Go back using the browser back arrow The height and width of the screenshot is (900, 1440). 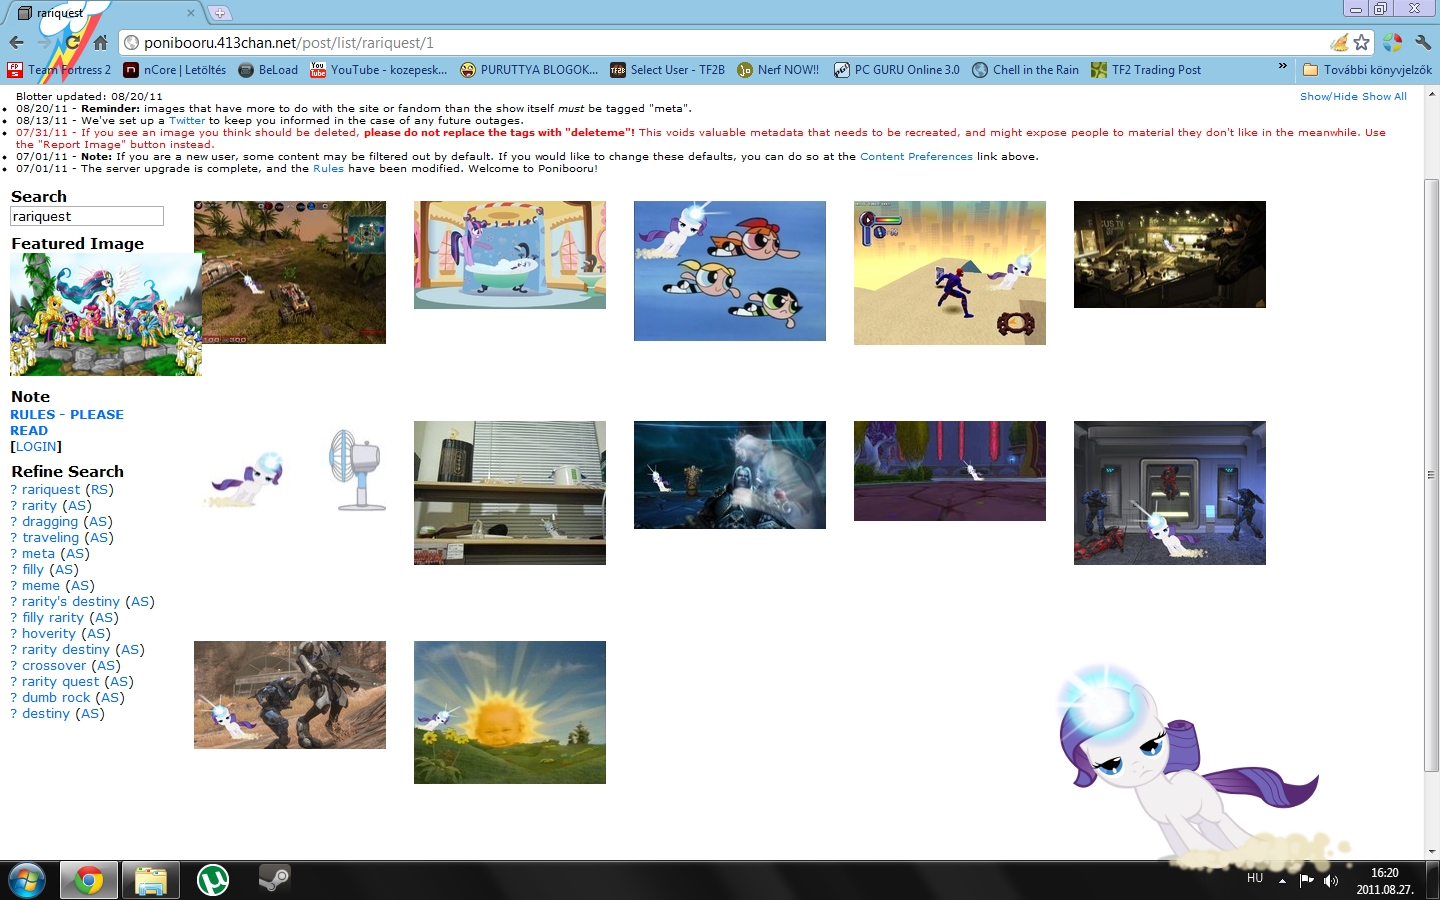point(16,42)
